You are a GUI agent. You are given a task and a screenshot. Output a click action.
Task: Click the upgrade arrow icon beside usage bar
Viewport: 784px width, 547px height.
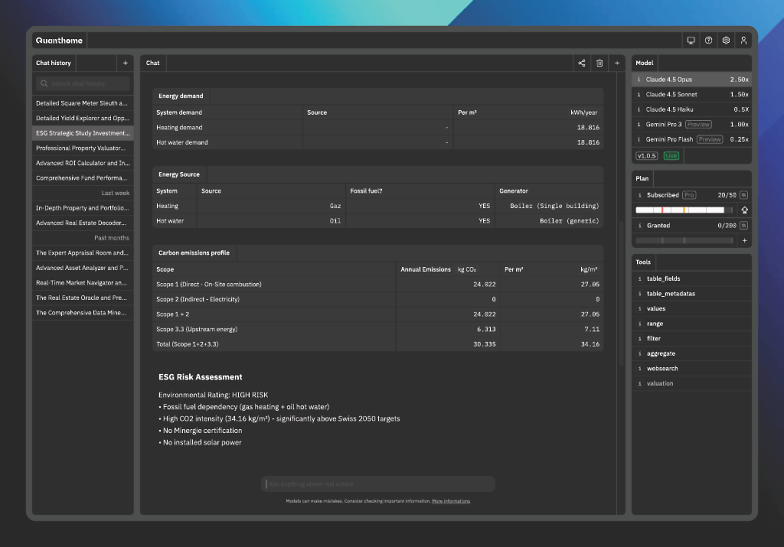pyautogui.click(x=743, y=211)
